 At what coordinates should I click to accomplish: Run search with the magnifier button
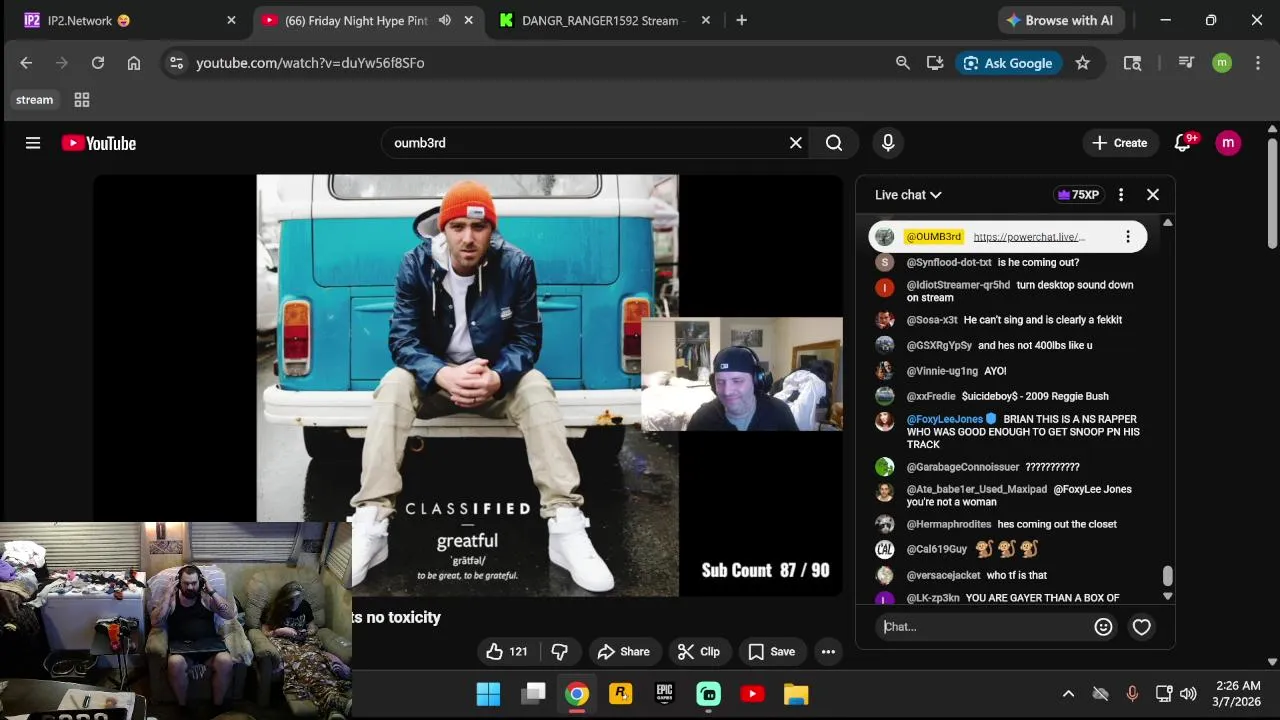click(834, 143)
